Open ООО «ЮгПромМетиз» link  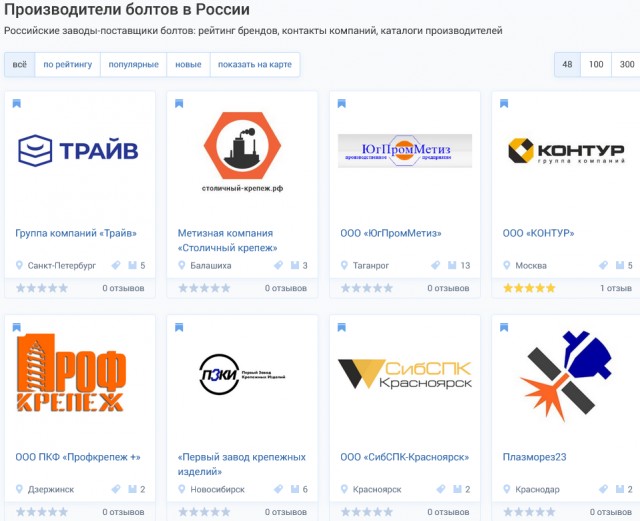click(x=391, y=233)
